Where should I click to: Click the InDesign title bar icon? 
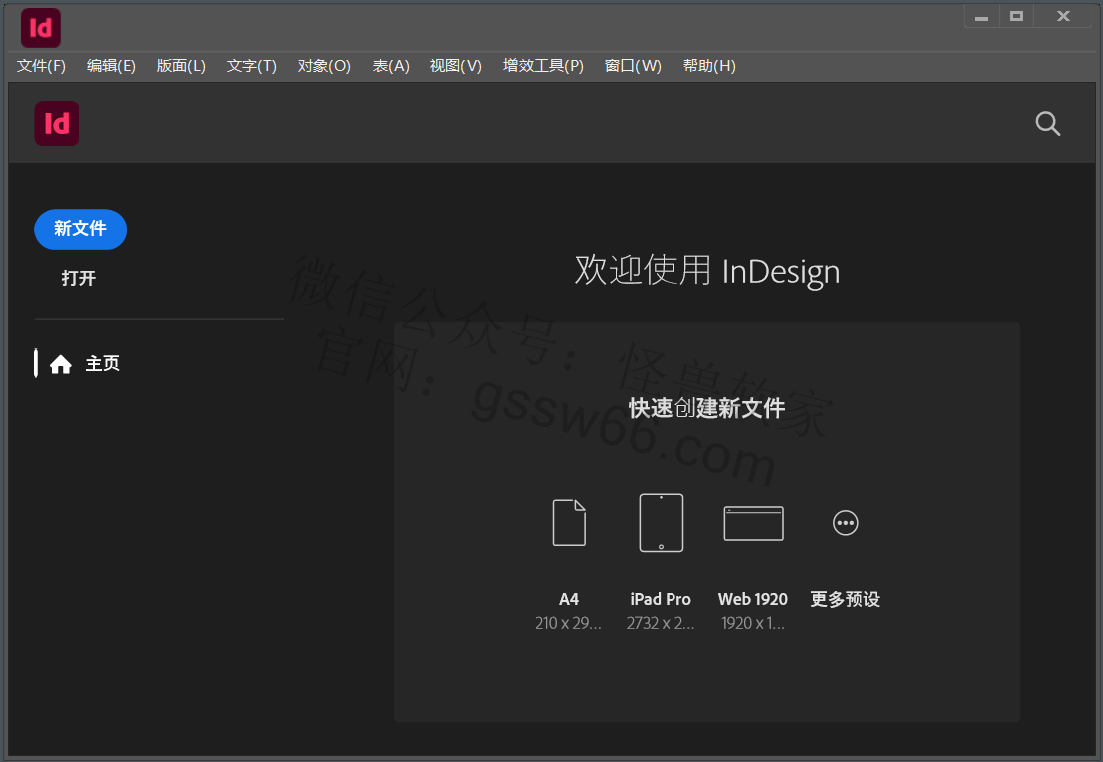coord(41,28)
